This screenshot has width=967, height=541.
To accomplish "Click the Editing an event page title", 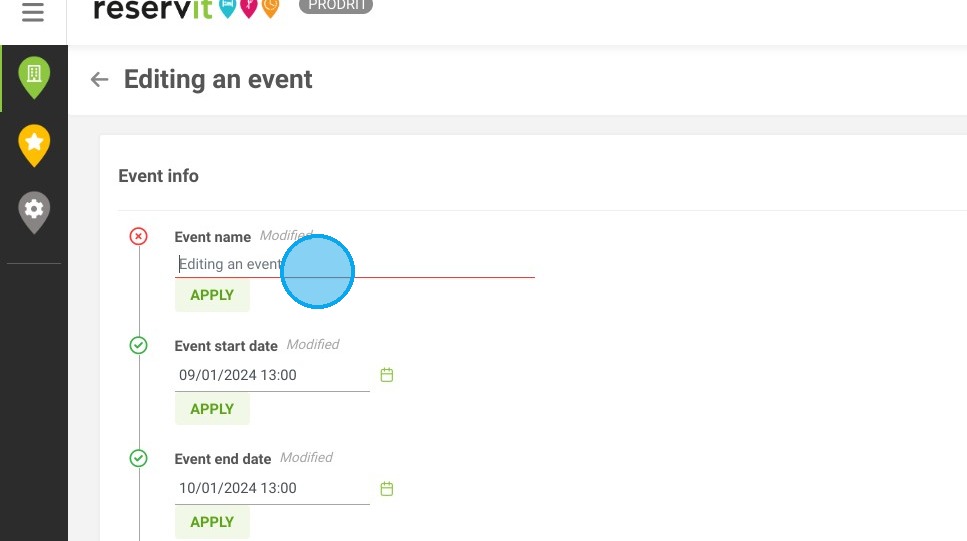I will coord(218,80).
